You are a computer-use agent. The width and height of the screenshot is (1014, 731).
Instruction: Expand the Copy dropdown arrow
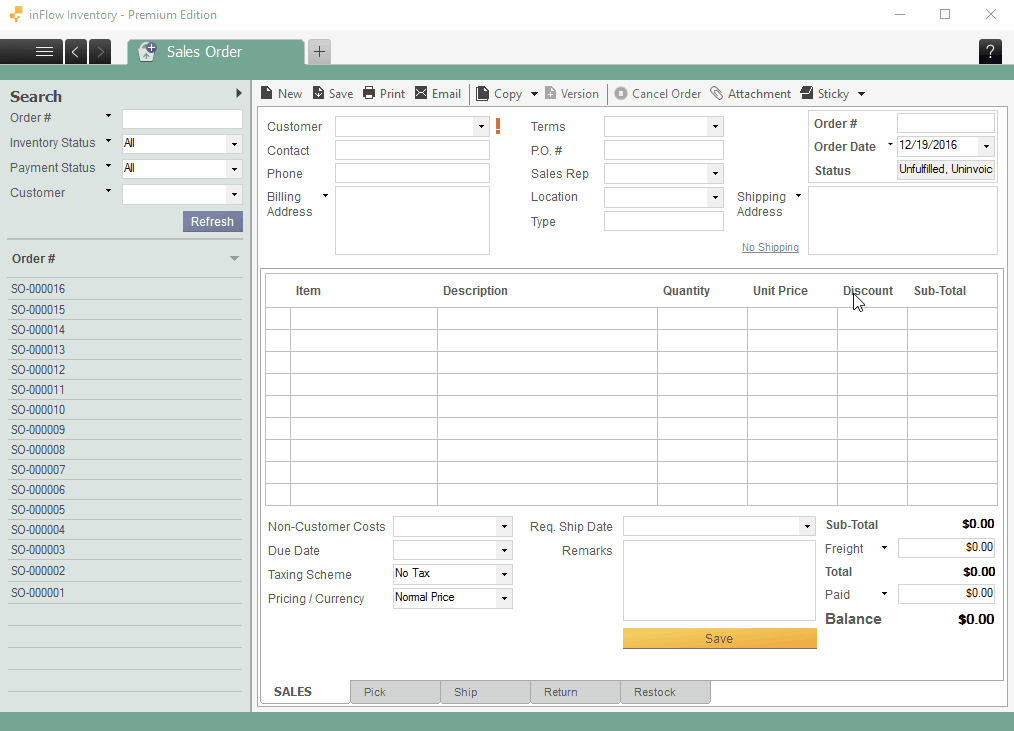pos(534,94)
